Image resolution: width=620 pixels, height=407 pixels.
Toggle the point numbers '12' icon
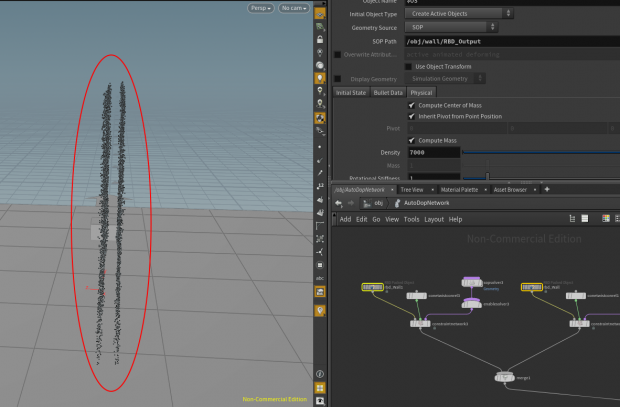click(320, 186)
